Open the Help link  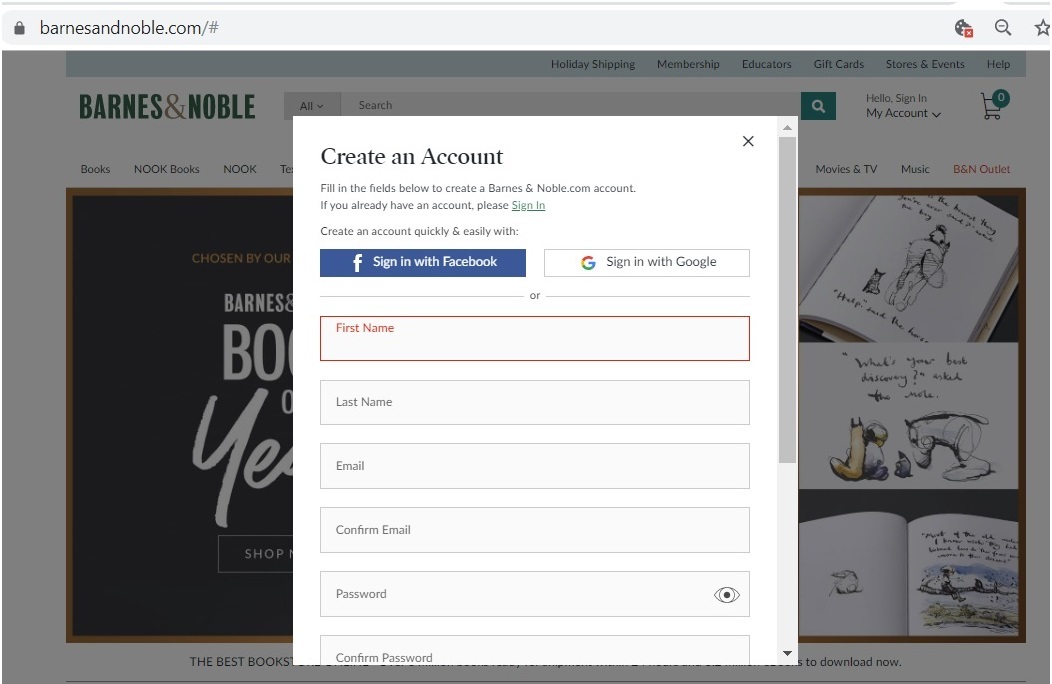pos(998,64)
